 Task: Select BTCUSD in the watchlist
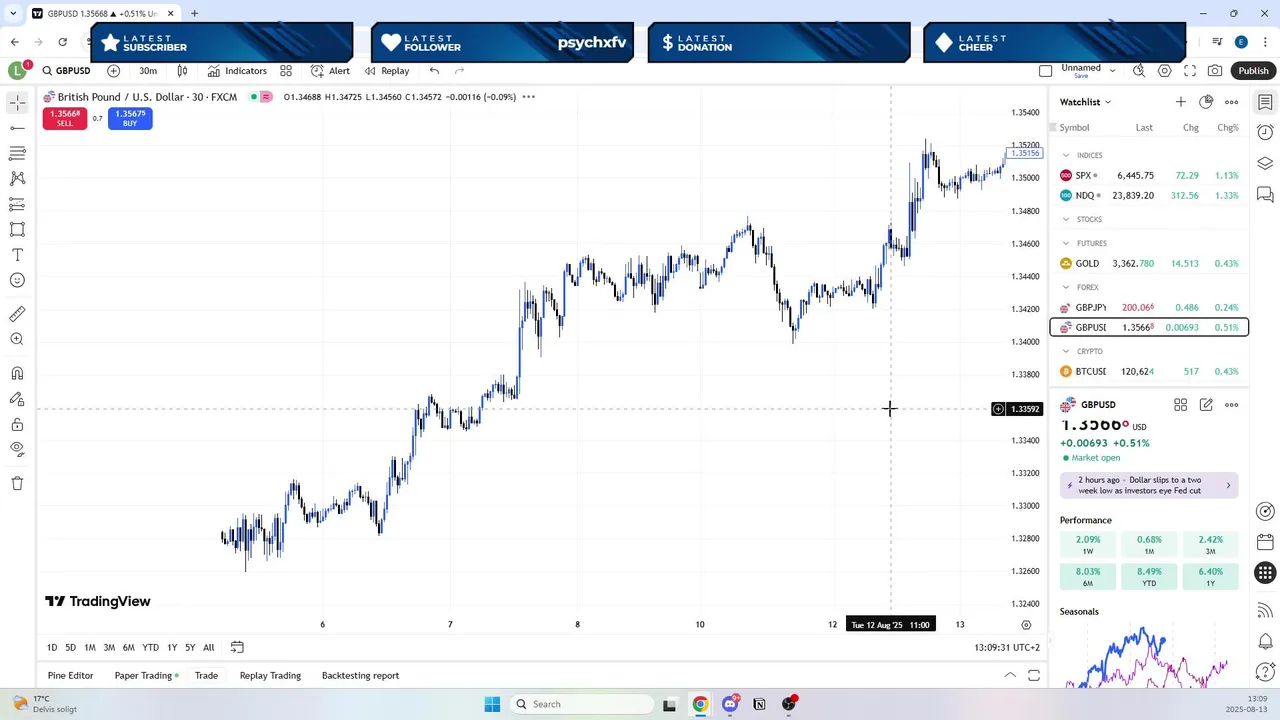pyautogui.click(x=1149, y=371)
